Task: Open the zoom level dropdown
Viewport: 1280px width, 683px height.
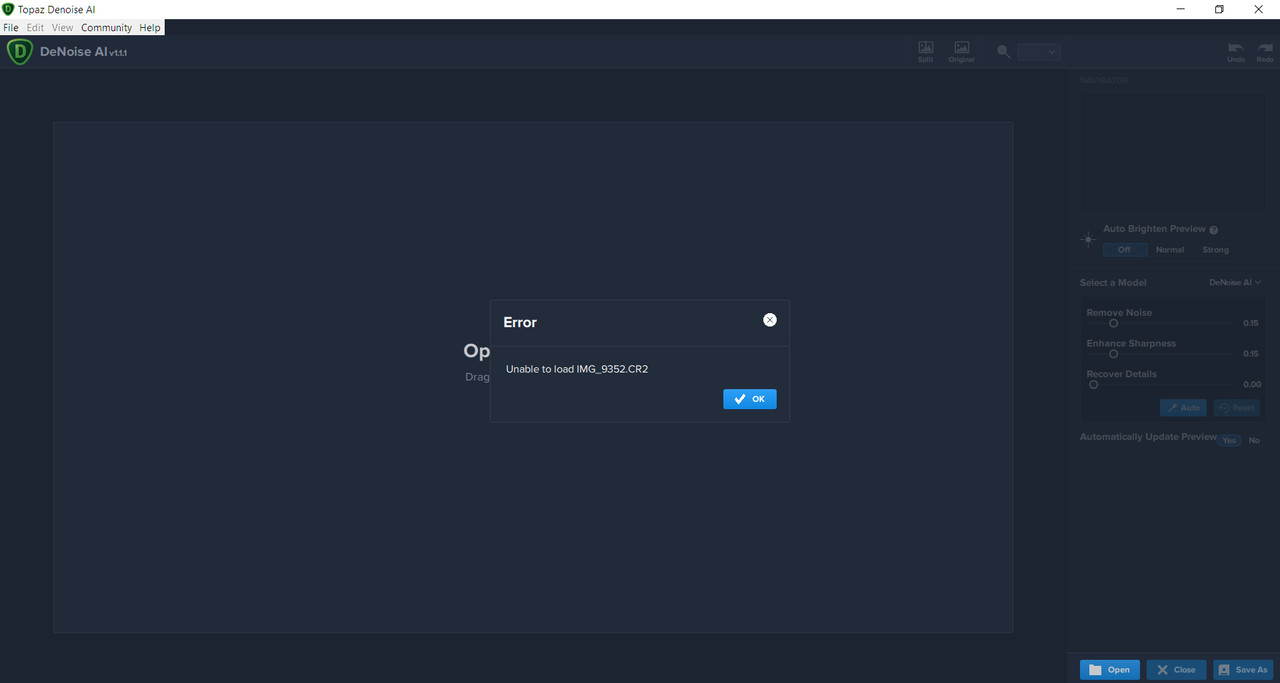Action: [1039, 52]
